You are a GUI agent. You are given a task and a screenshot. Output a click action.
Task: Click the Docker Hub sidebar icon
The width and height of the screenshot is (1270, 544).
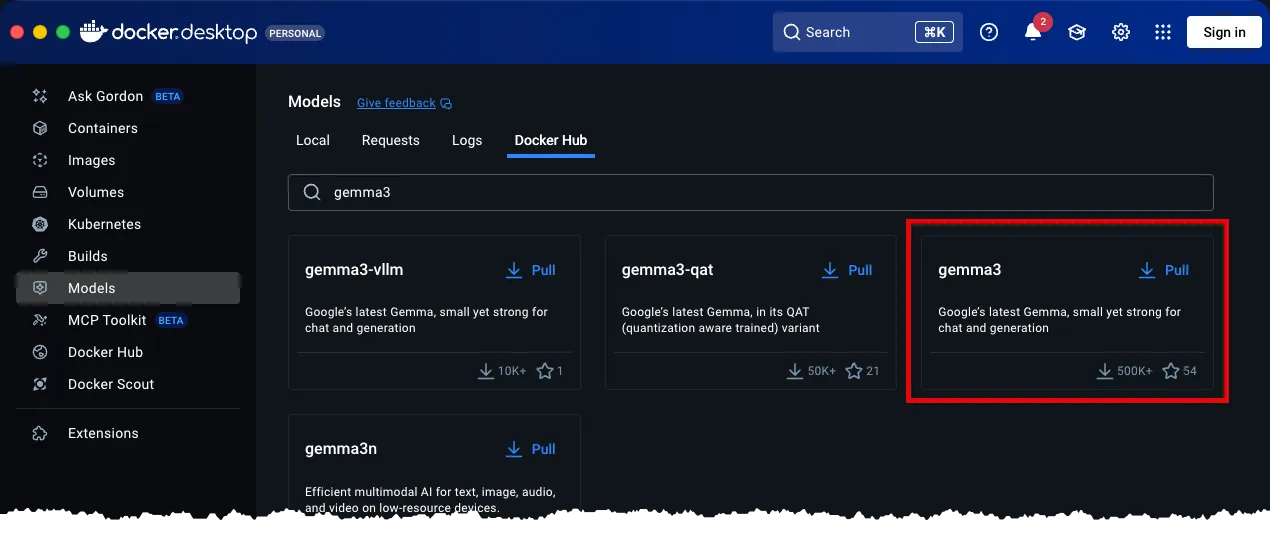click(40, 352)
